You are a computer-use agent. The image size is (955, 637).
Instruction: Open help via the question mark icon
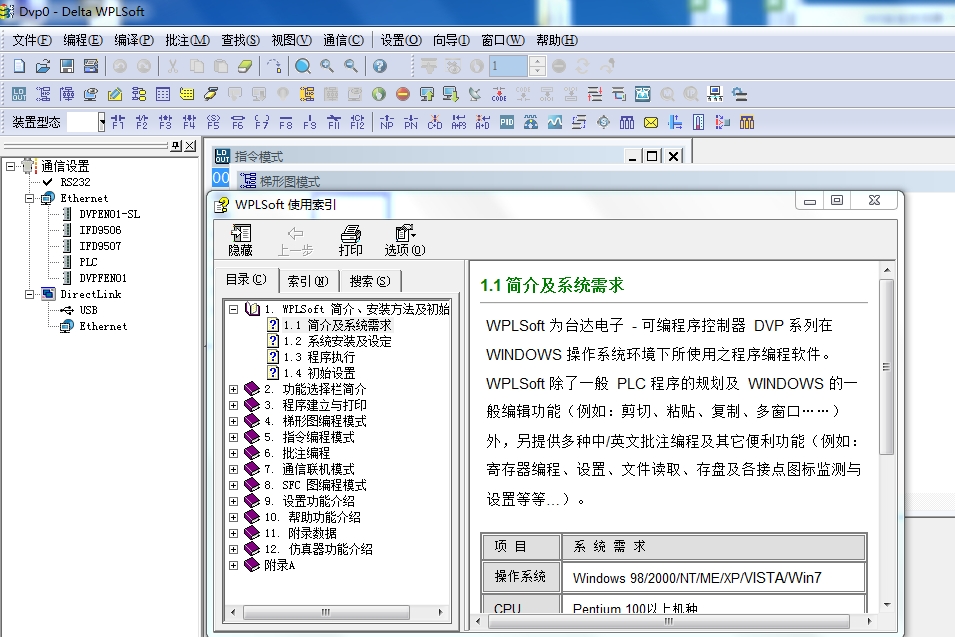[379, 66]
